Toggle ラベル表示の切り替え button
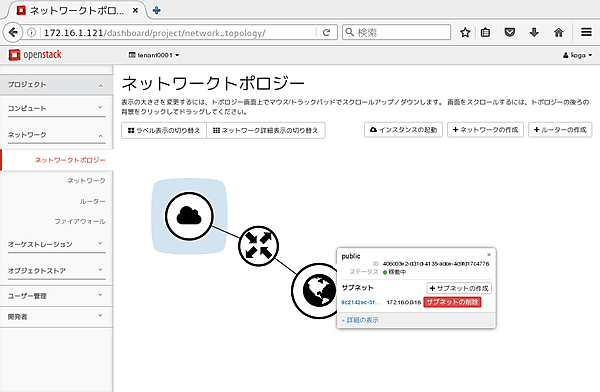This screenshot has height=392, width=600. point(164,130)
